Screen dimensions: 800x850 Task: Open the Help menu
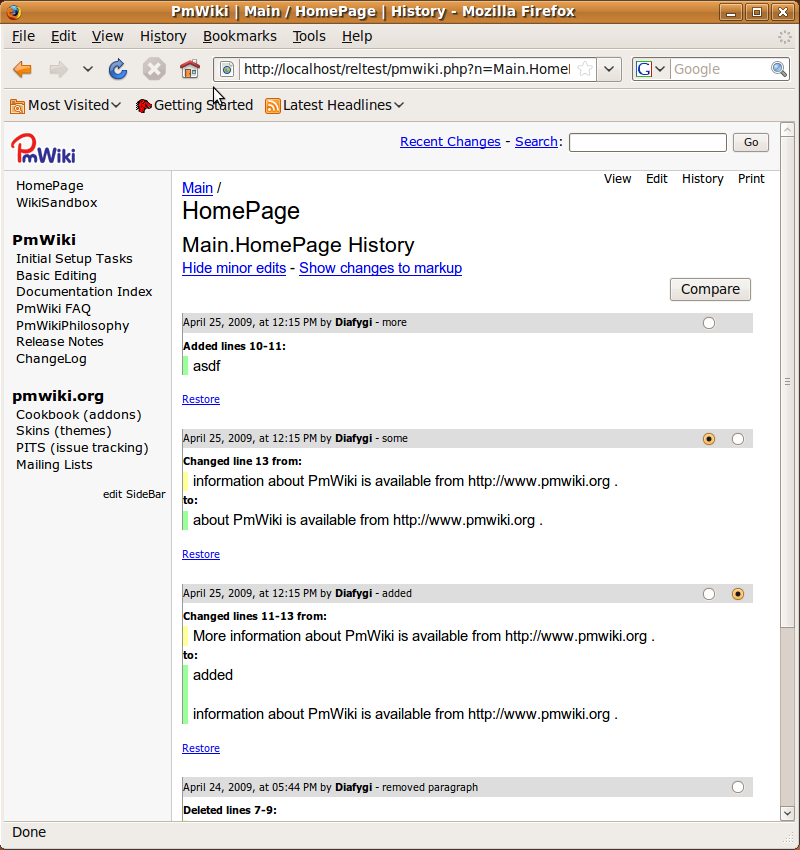point(357,36)
